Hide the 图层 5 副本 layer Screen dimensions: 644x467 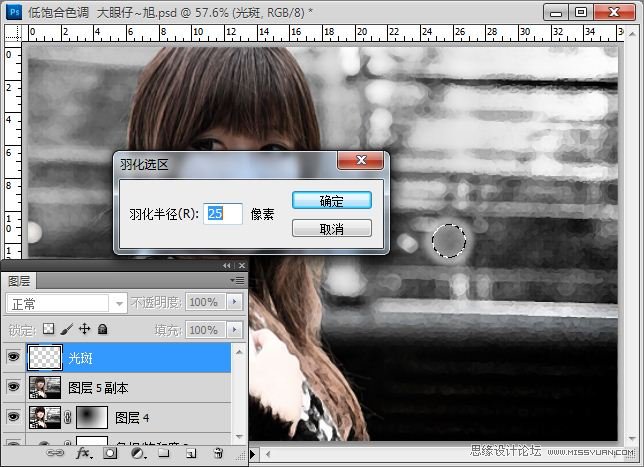[x=14, y=386]
